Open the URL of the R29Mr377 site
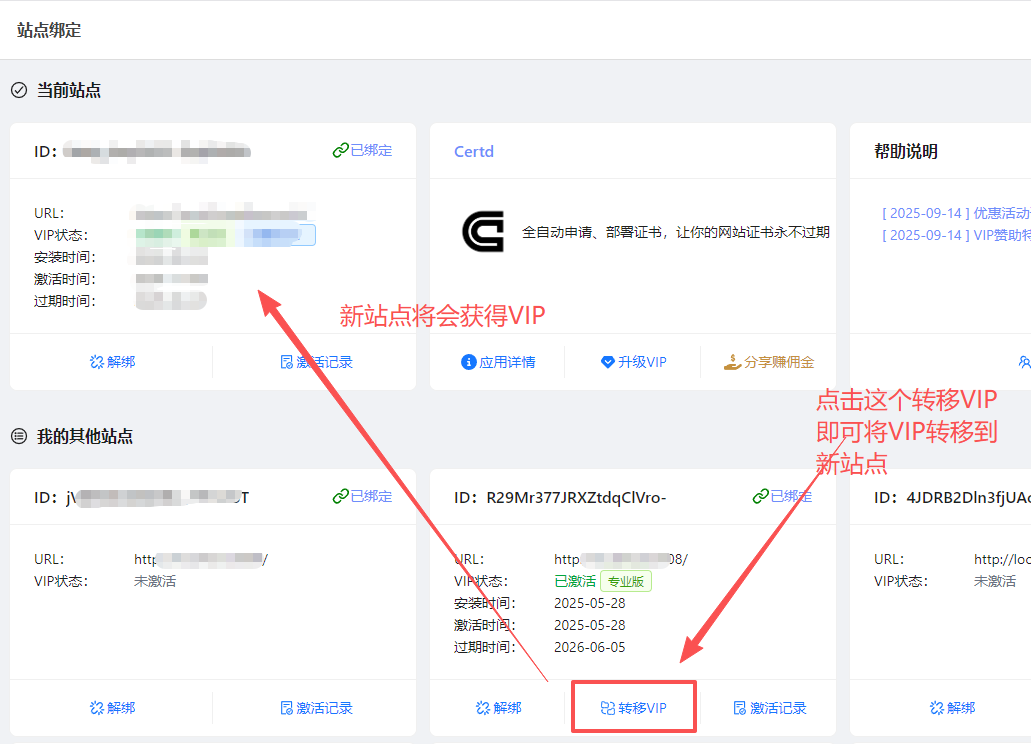Screen dimensions: 1031x744 tap(620, 559)
